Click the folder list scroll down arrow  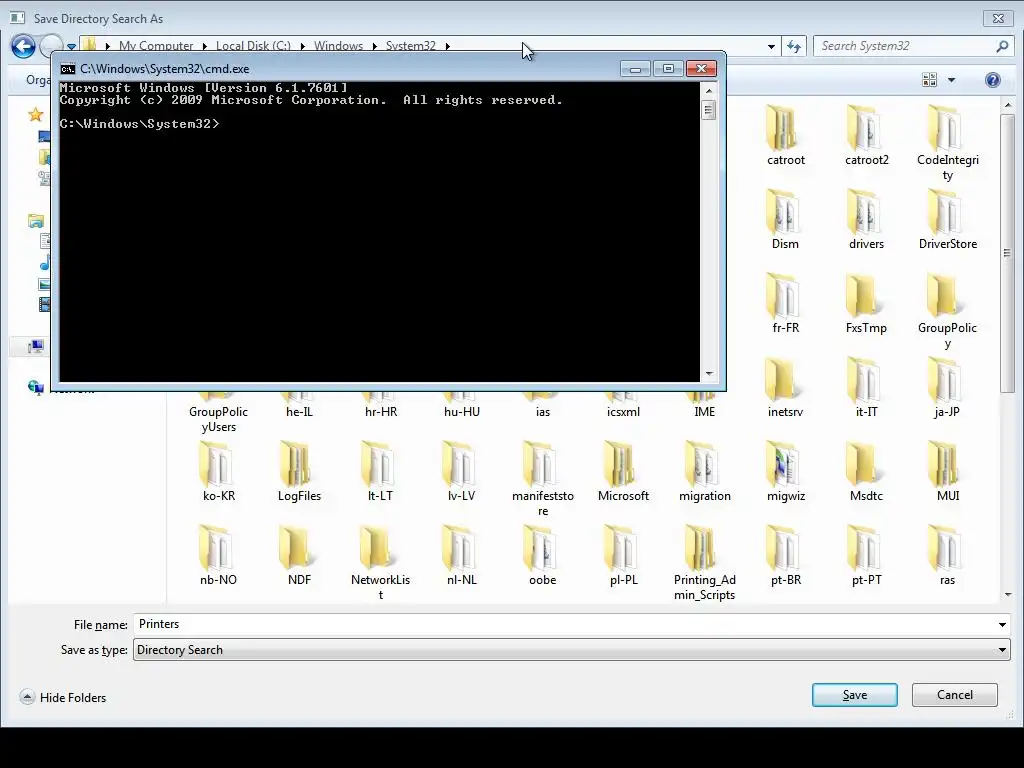(x=1008, y=595)
